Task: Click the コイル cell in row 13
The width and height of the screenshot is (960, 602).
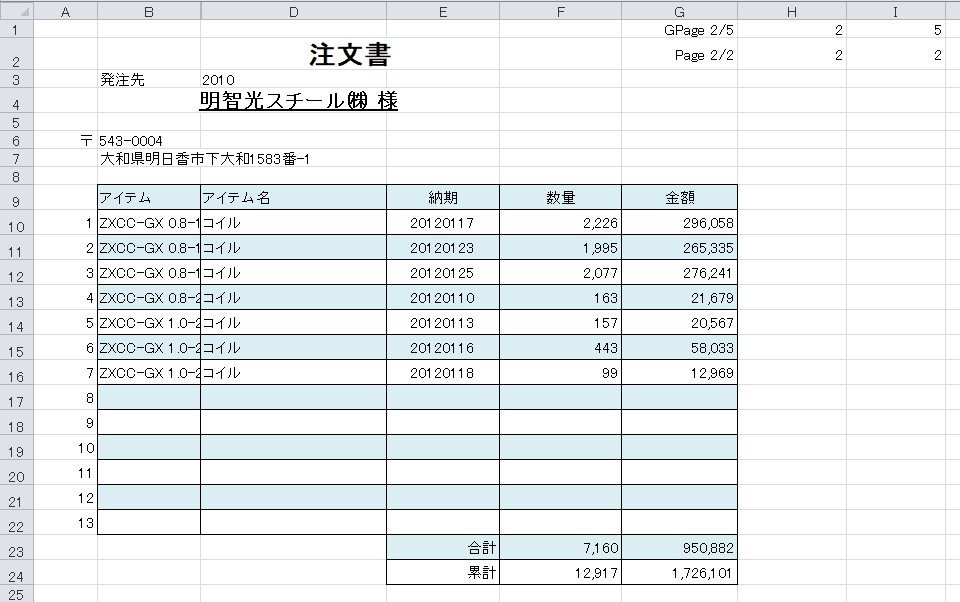Action: (293, 298)
